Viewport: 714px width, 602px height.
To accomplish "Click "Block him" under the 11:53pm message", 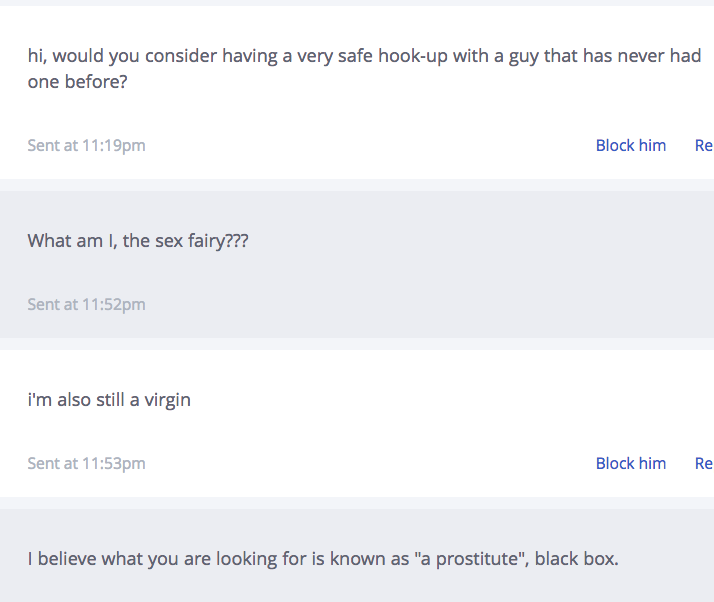I will (x=630, y=463).
